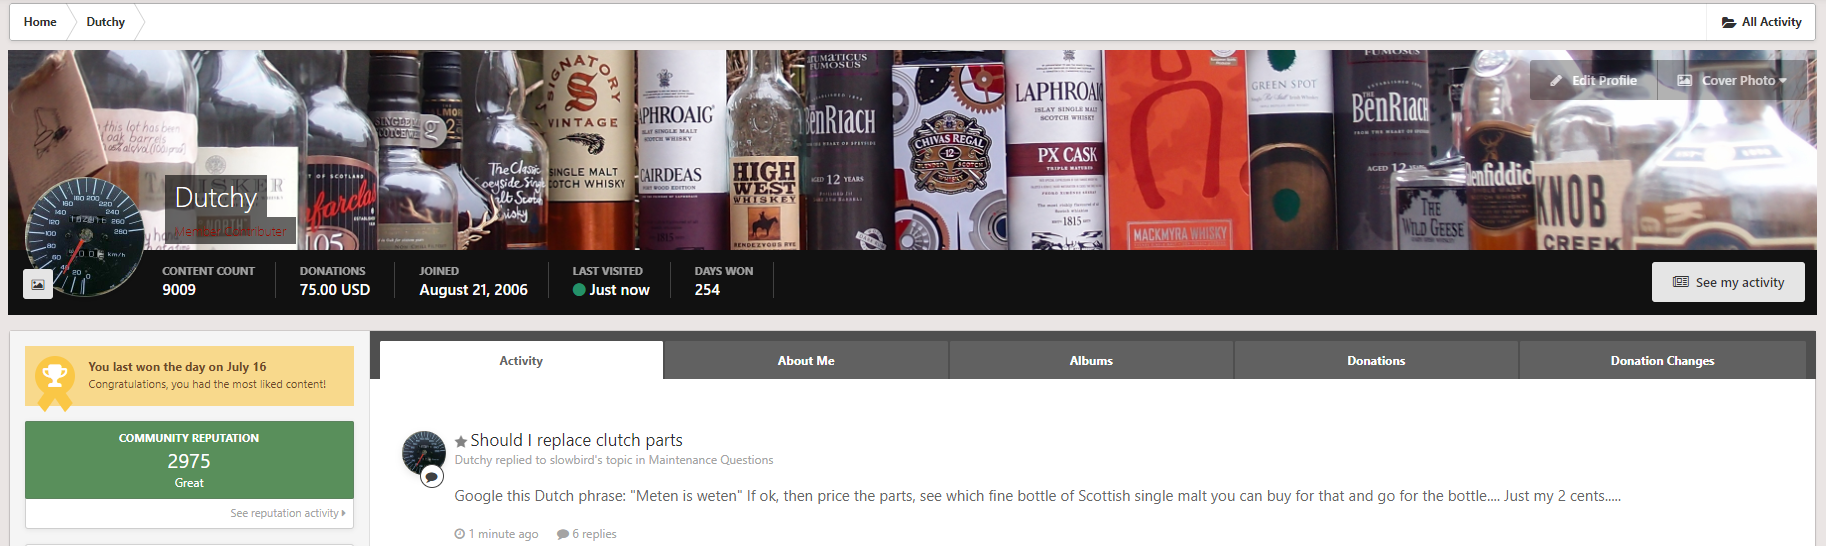Image resolution: width=1826 pixels, height=546 pixels.
Task: Switch to the About Me tab
Action: [806, 361]
